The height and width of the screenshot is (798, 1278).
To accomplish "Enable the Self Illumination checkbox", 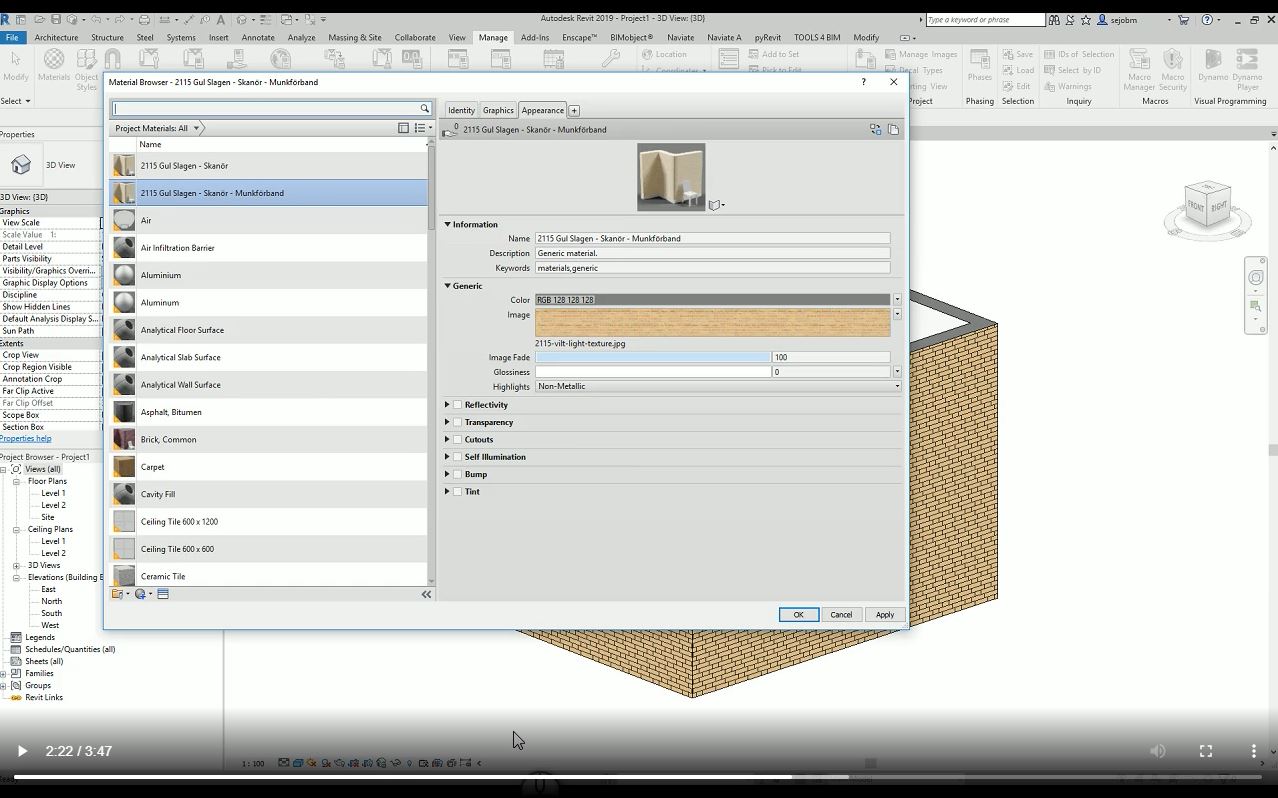I will click(457, 457).
